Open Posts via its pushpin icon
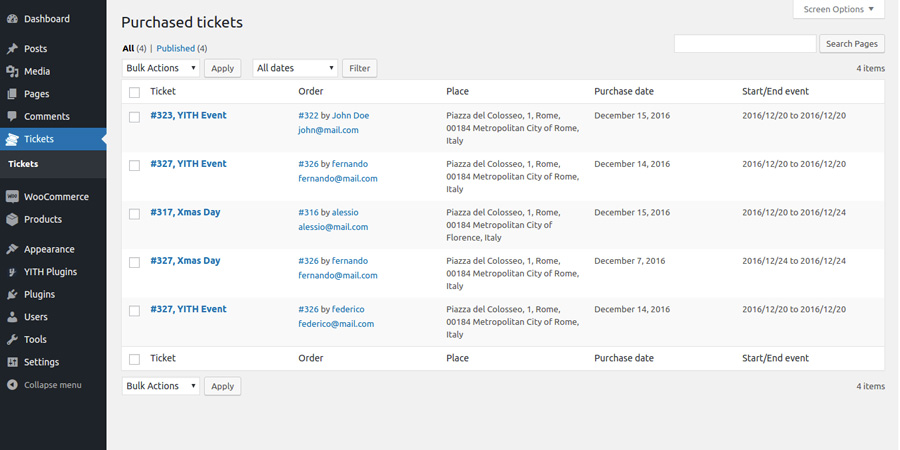Viewport: 900px width, 450px height. coord(12,49)
